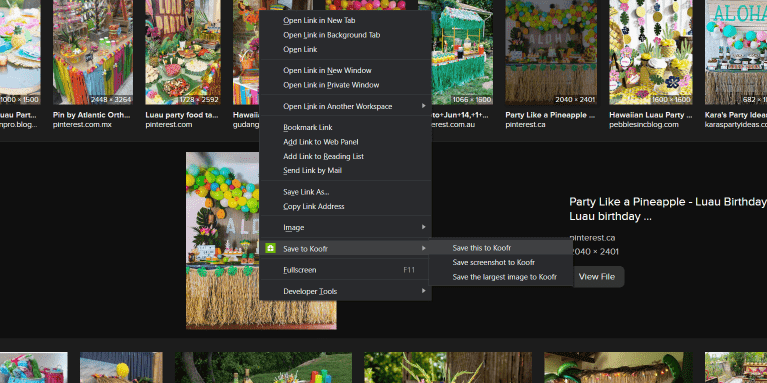Click the Party Like a Pineapple detail heading

tap(668, 209)
